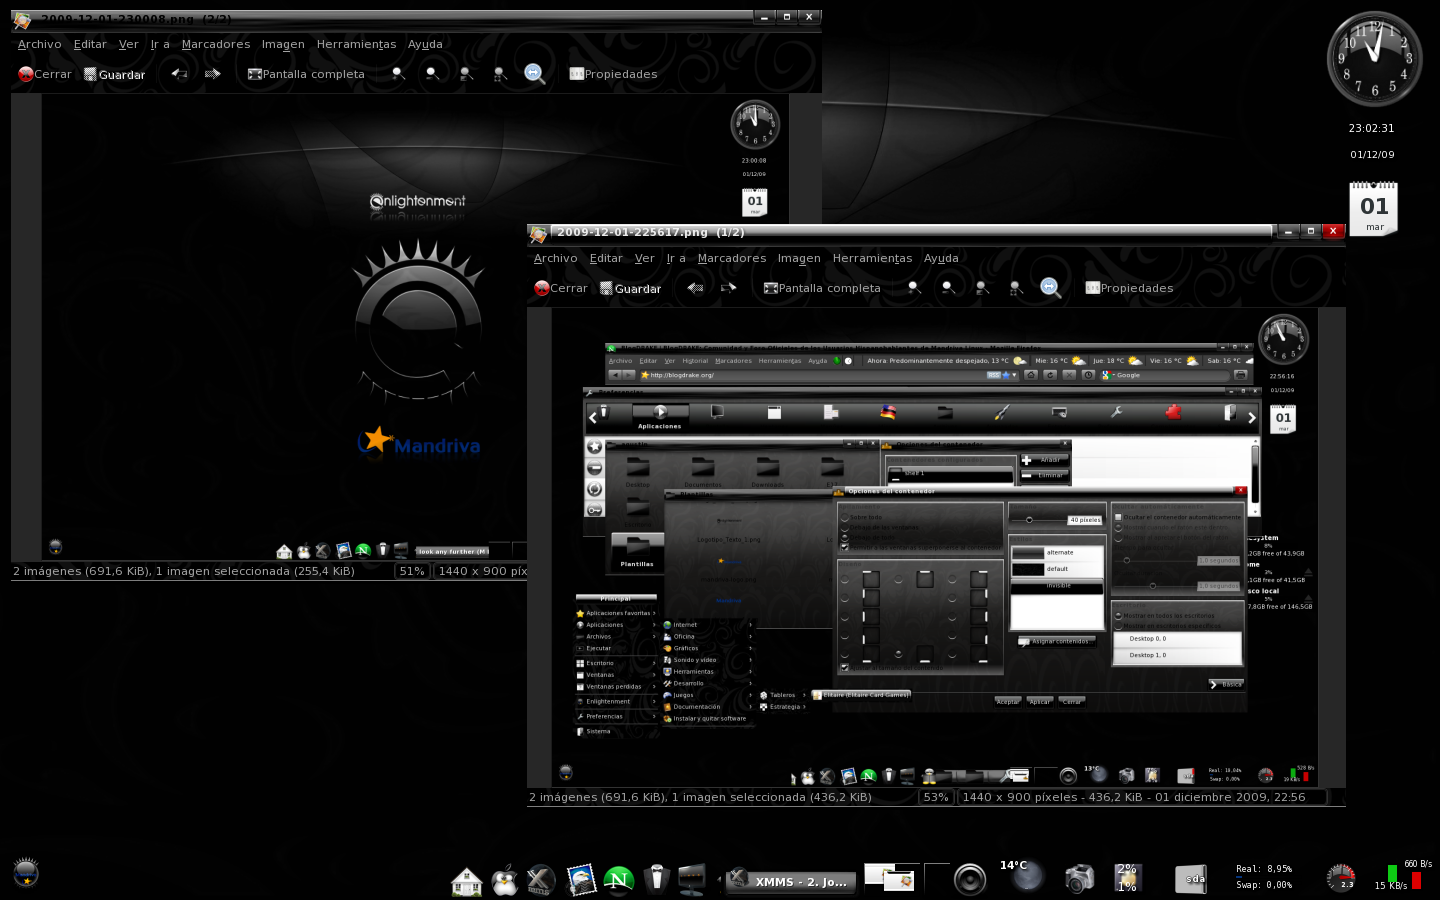1440x900 pixels.
Task: Click Pantalla completa in 230008.png window
Action: click(306, 74)
